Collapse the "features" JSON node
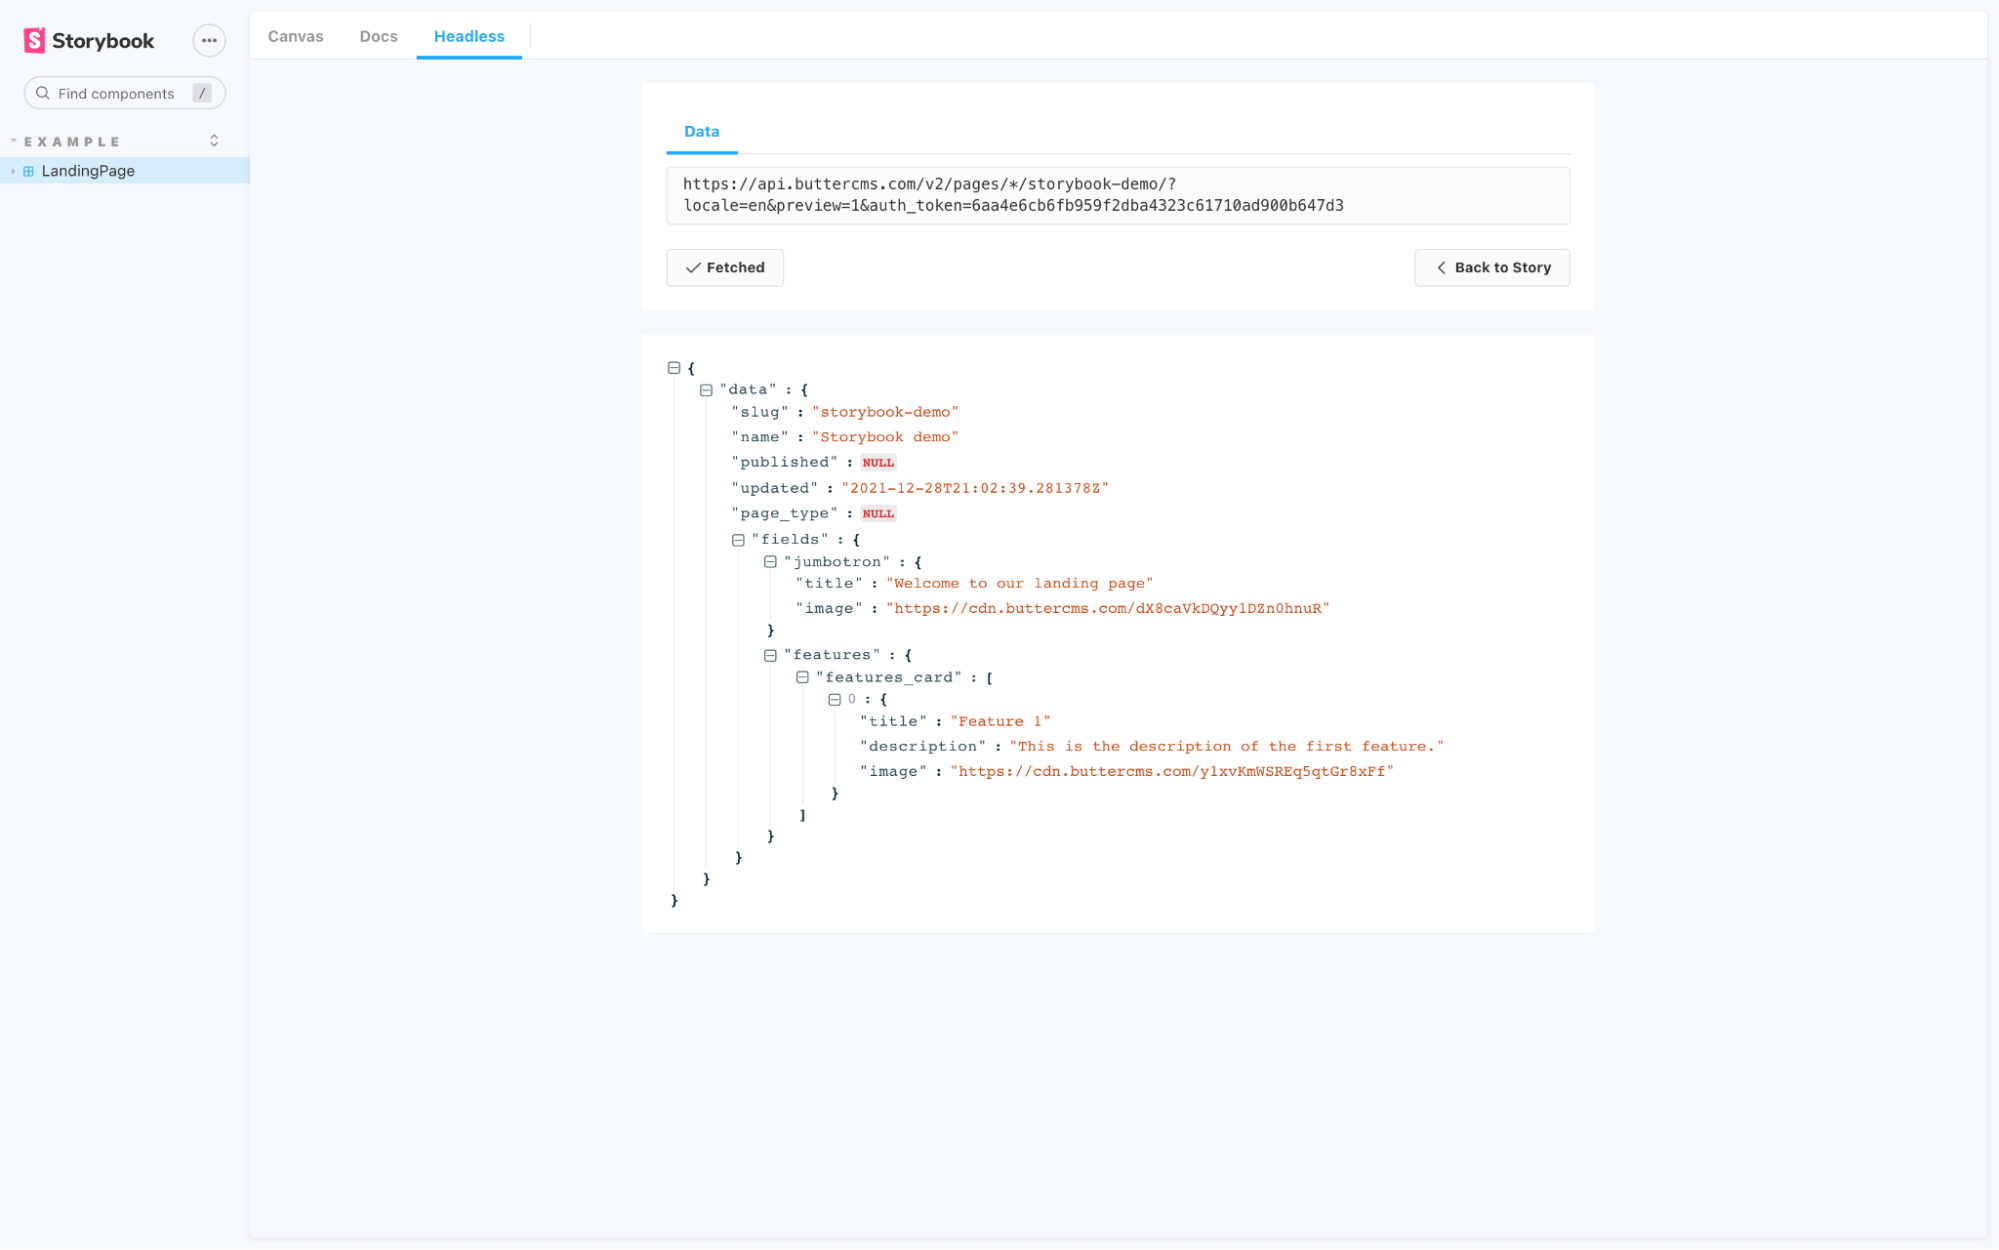The width and height of the screenshot is (1999, 1250). [x=770, y=656]
